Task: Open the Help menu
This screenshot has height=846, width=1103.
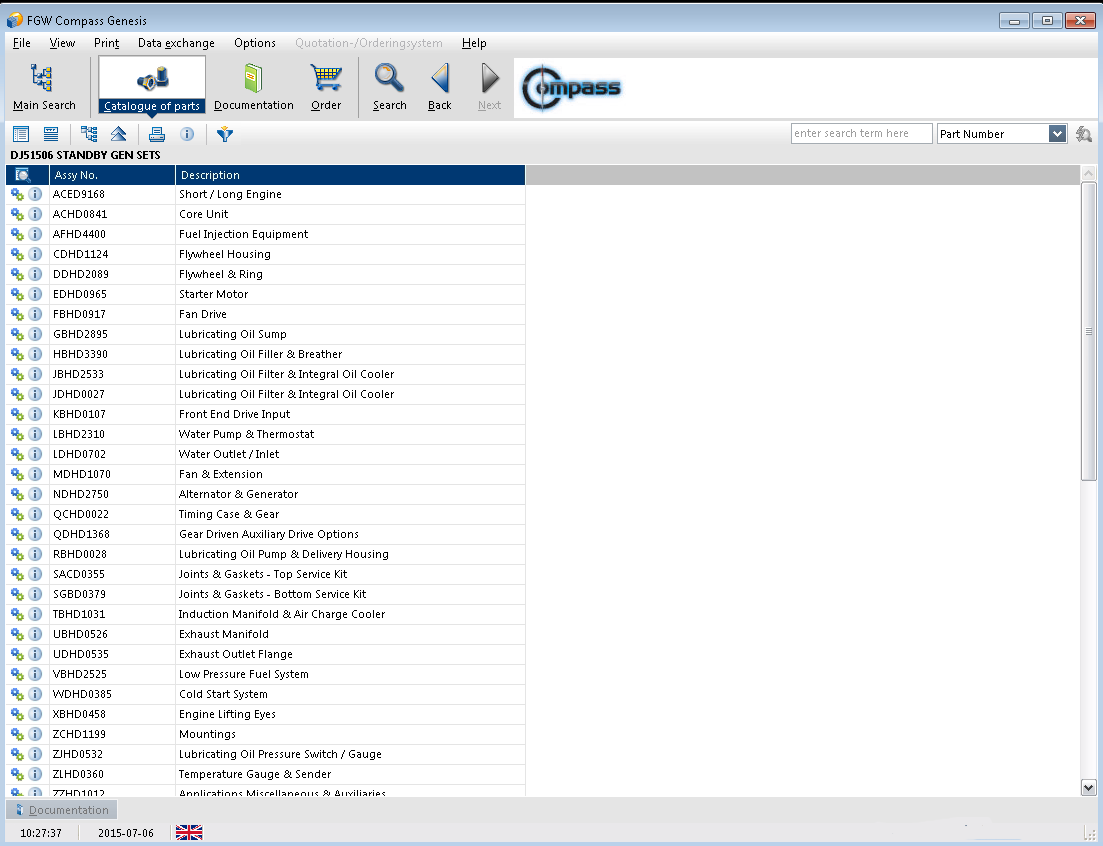Action: coord(474,43)
